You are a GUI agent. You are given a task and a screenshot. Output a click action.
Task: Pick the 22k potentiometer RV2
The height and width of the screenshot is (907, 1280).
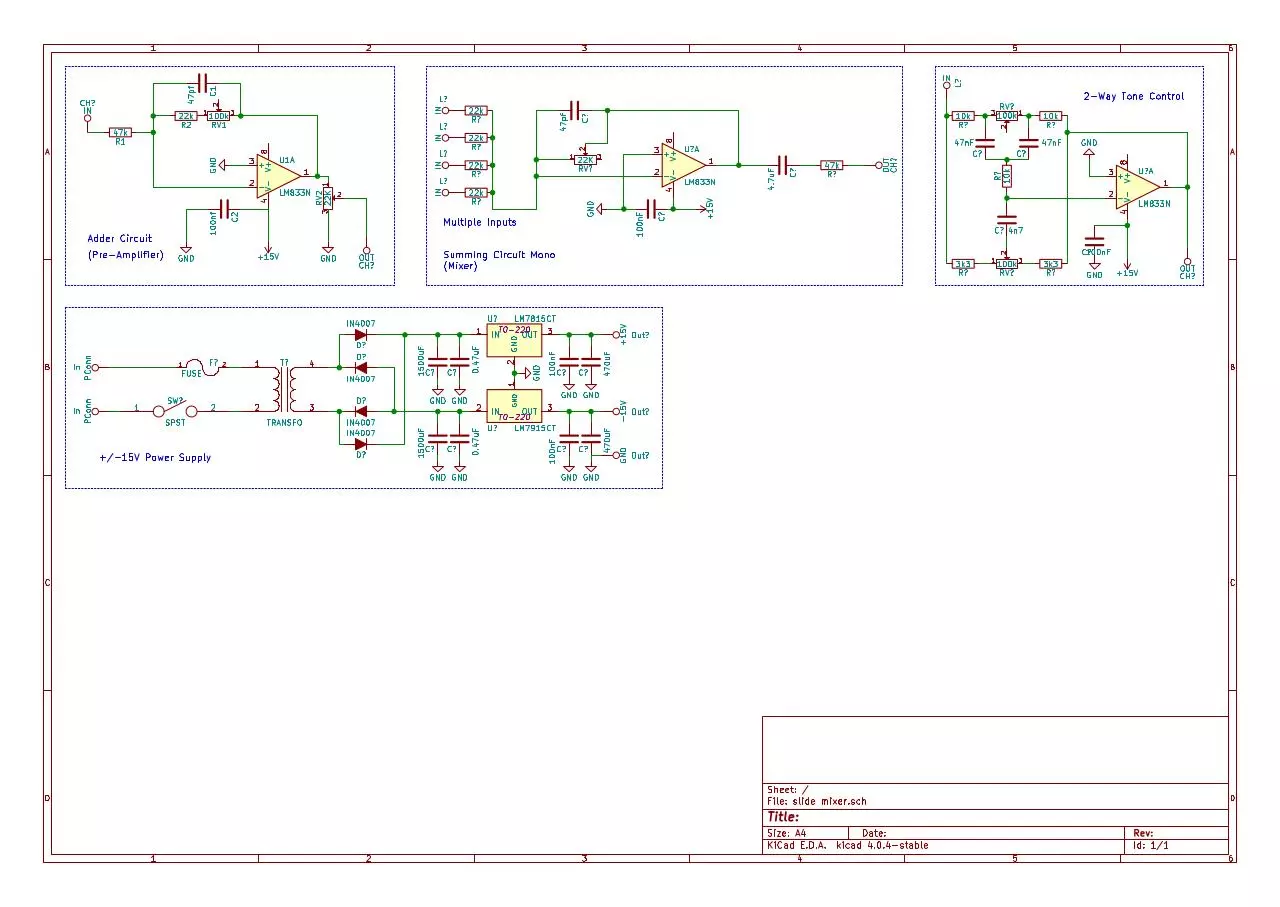click(328, 197)
